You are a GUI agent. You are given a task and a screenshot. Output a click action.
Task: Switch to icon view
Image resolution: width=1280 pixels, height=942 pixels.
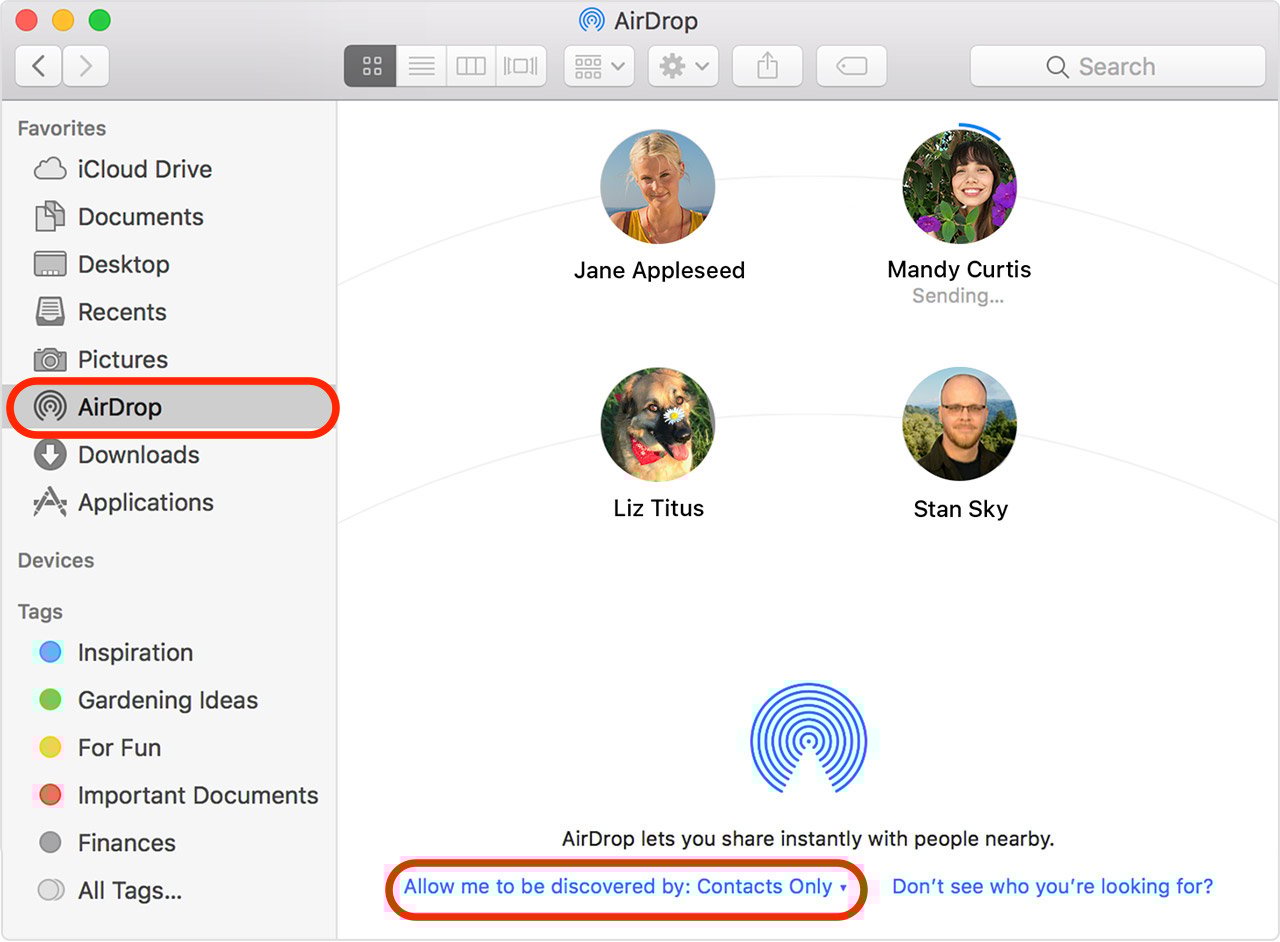371,67
